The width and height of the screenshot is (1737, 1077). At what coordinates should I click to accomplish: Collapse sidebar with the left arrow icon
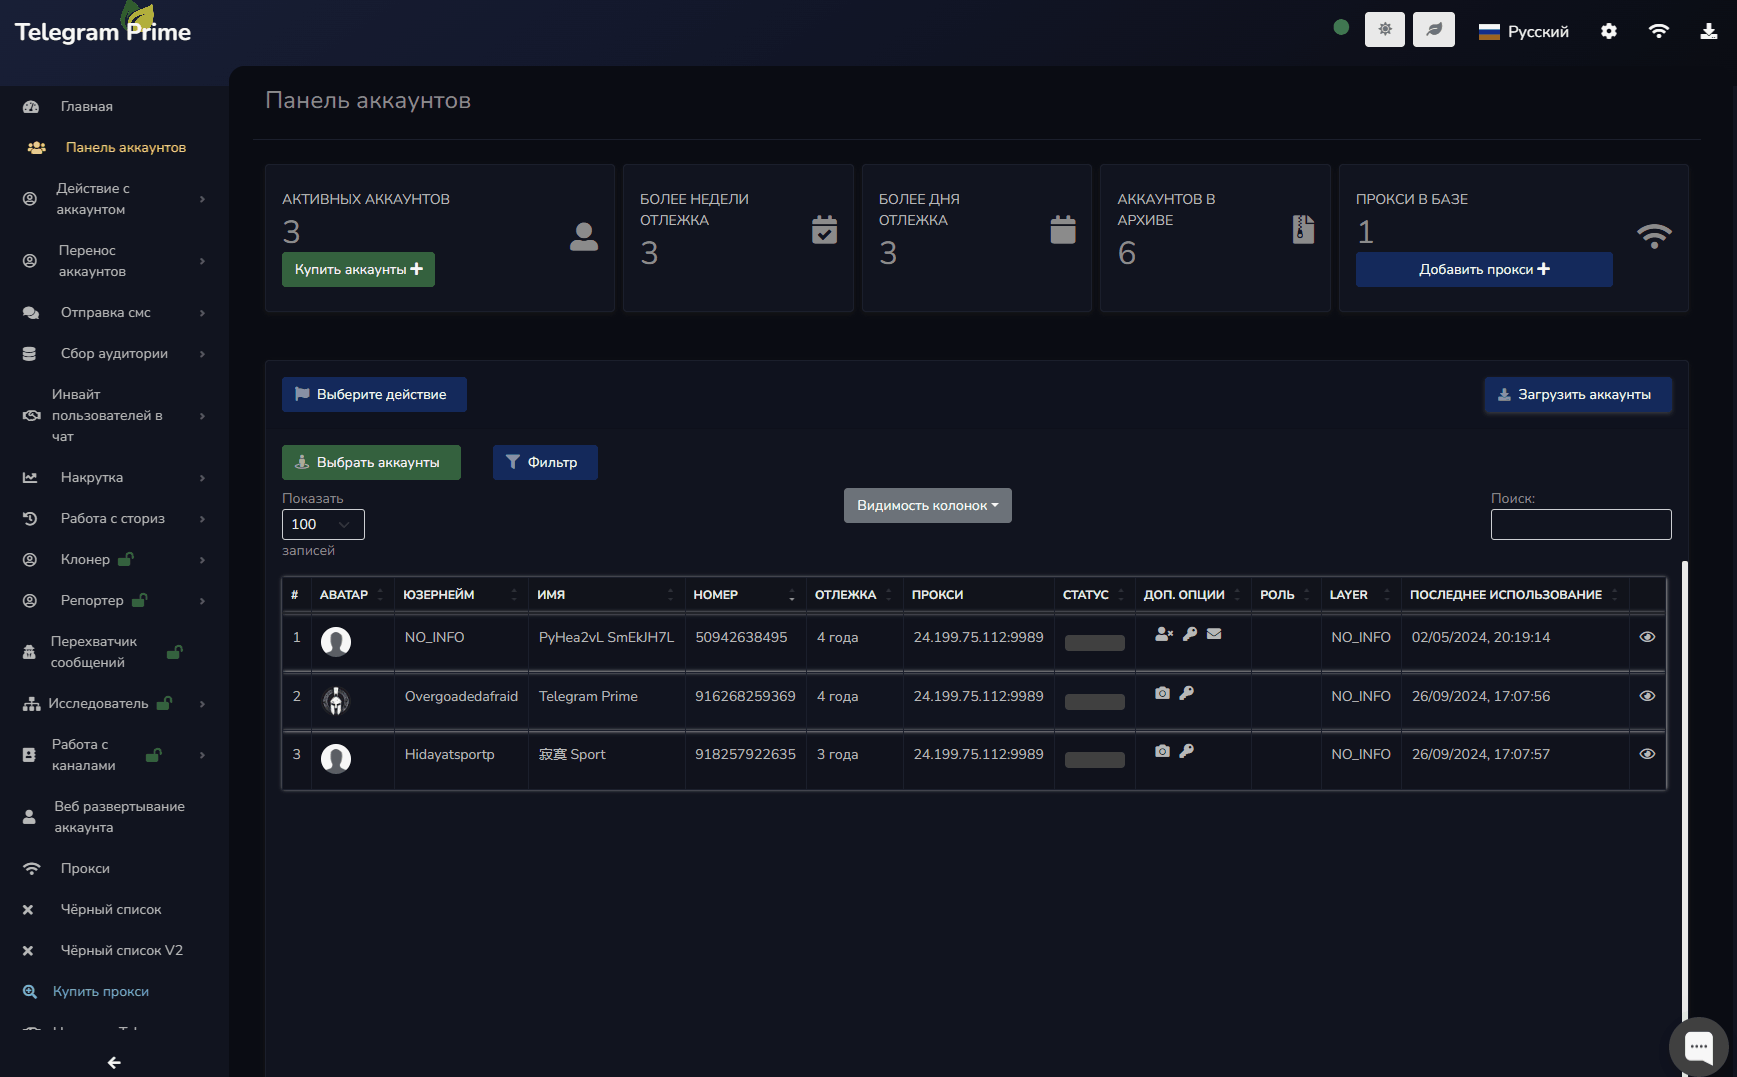114,1062
